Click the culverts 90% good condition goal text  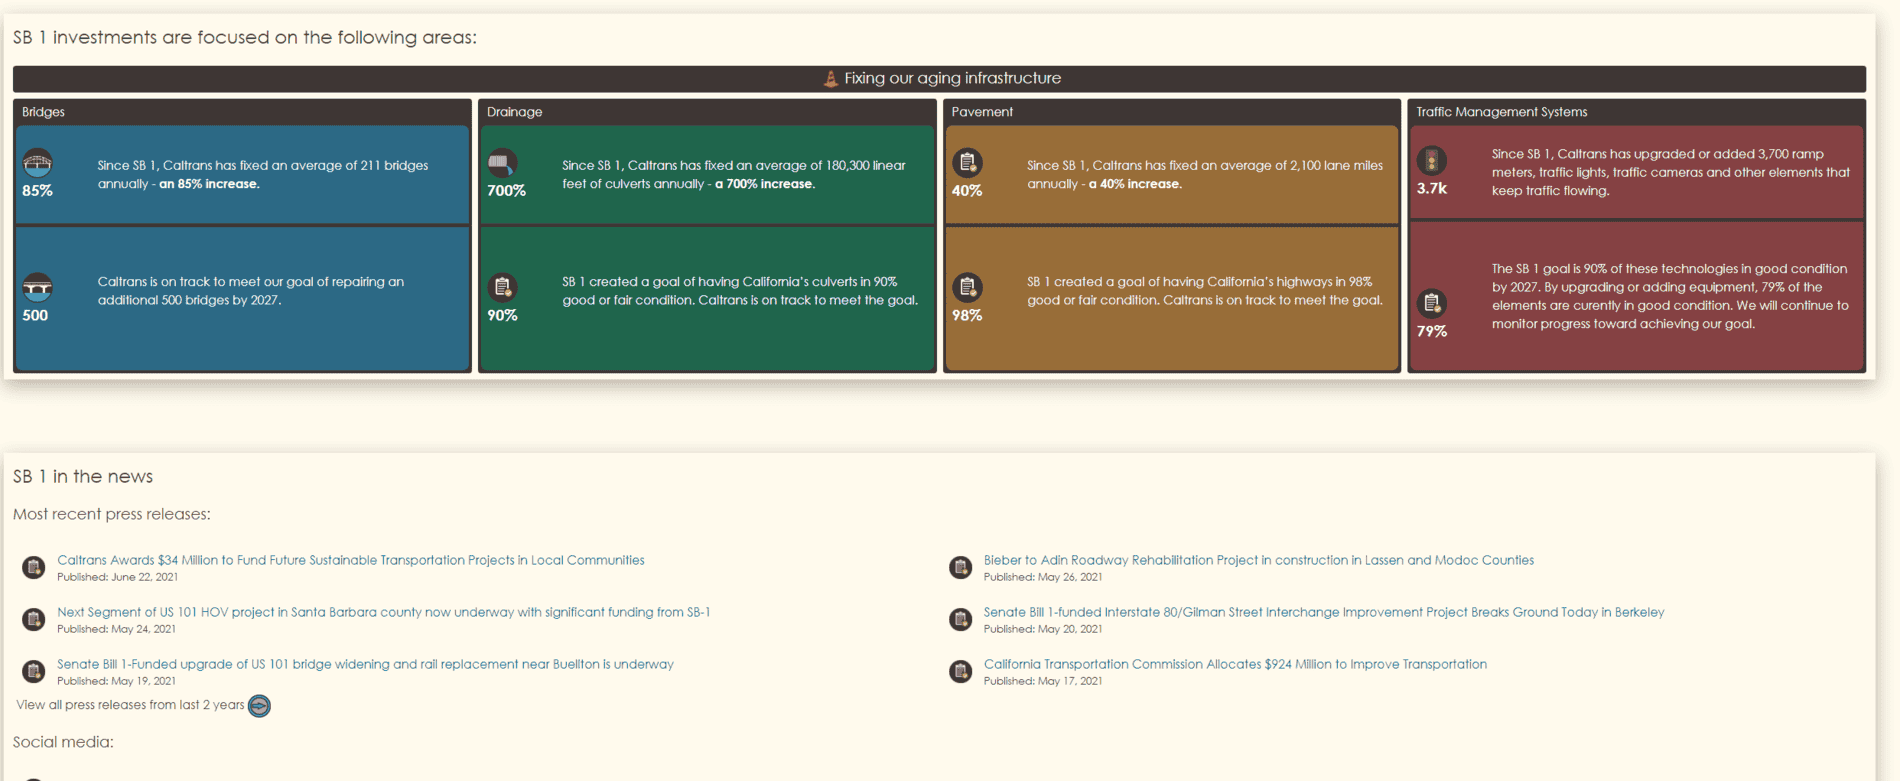coord(740,291)
